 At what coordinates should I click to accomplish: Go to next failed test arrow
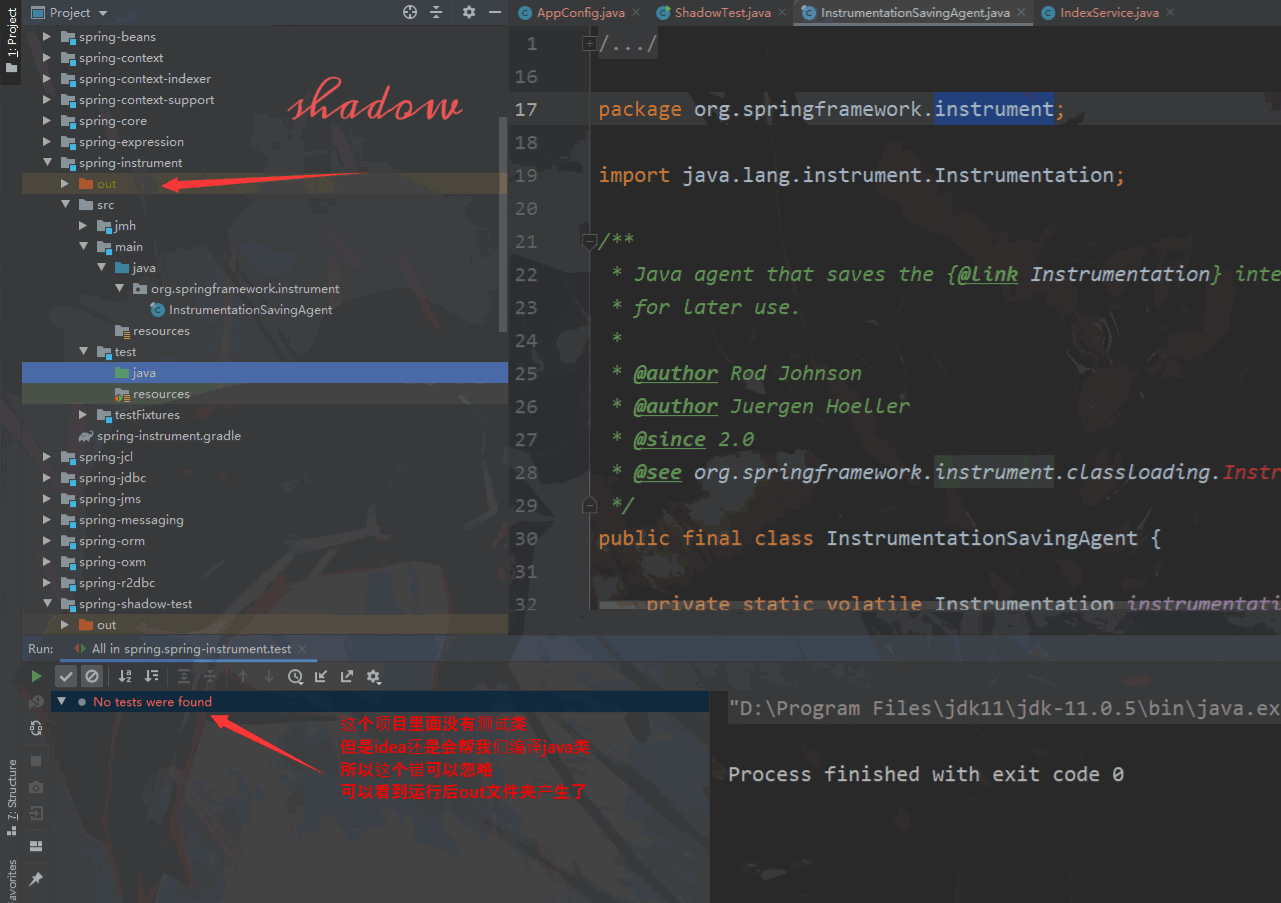(x=269, y=677)
